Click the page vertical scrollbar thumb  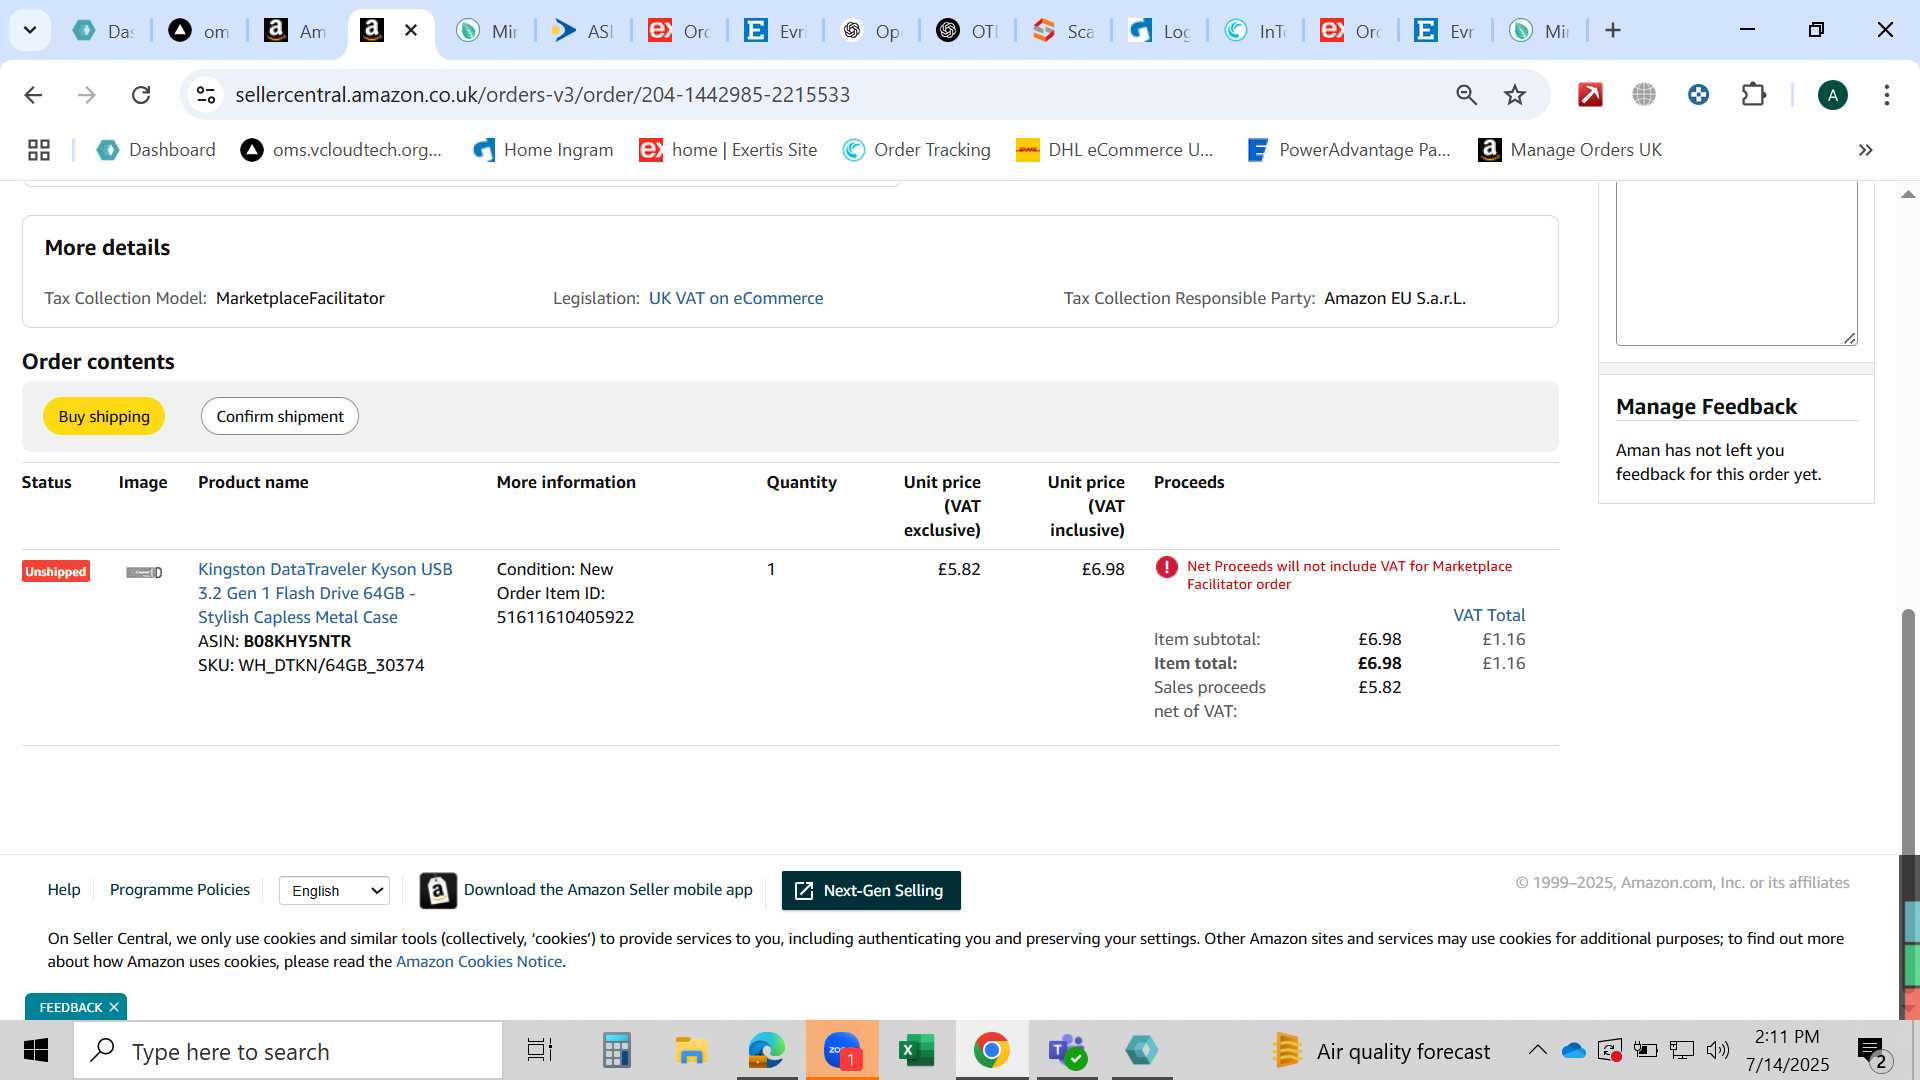tap(1908, 730)
